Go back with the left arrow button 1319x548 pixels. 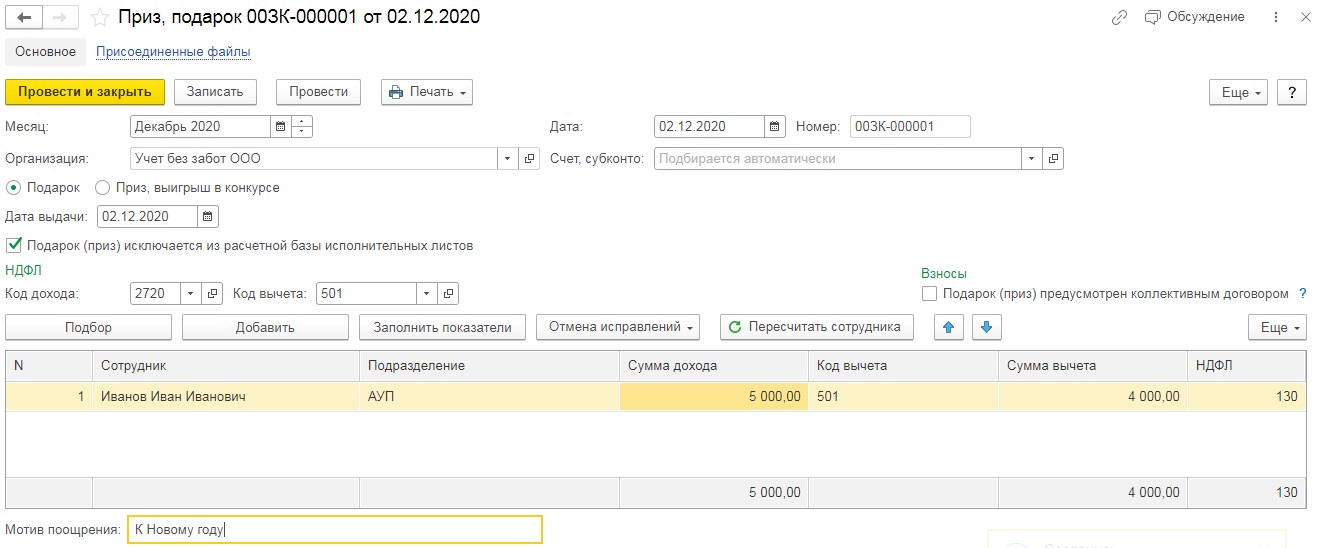[24, 17]
